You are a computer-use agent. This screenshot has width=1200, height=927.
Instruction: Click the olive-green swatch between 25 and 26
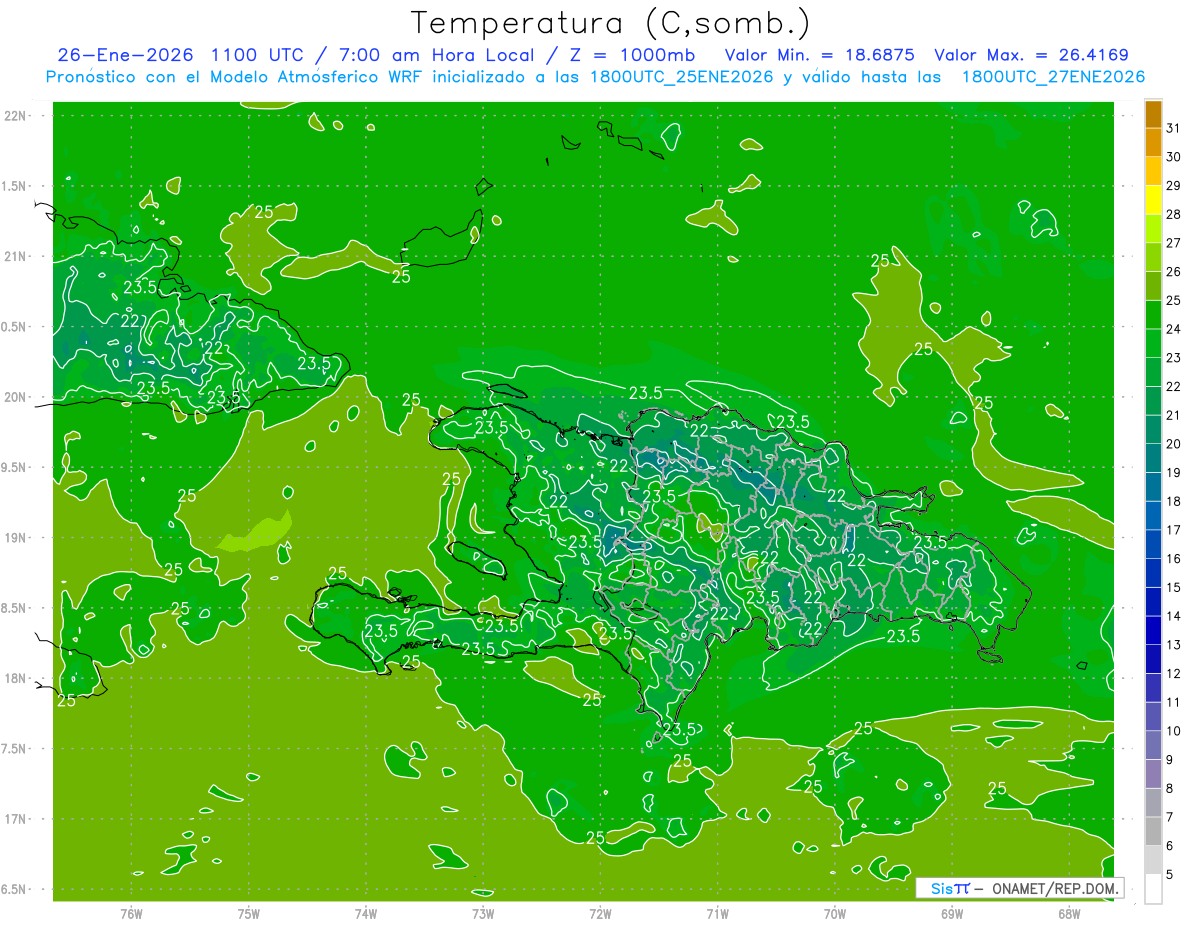coord(1153,286)
